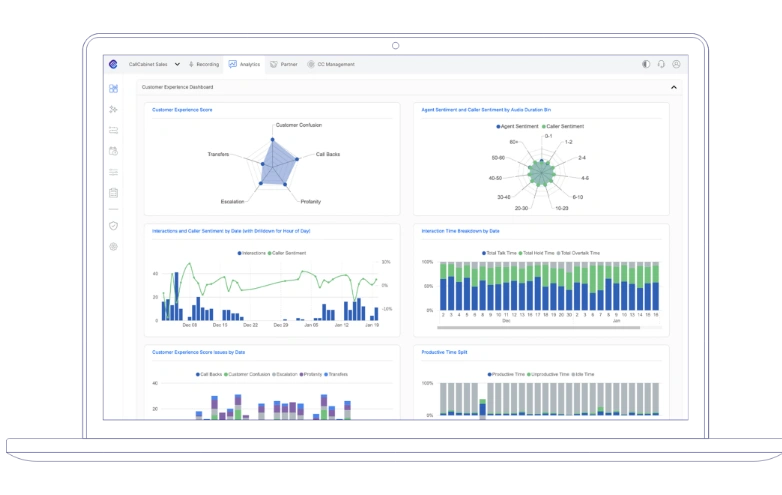Image resolution: width=782 pixels, height=495 pixels.
Task: Click the clipboard icon in left sidebar
Action: 113,192
